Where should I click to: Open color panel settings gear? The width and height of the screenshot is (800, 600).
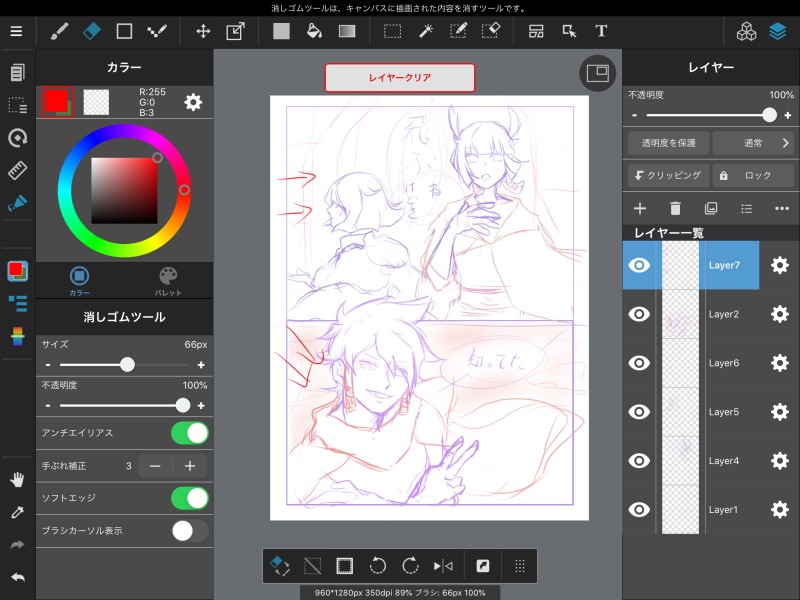(193, 103)
